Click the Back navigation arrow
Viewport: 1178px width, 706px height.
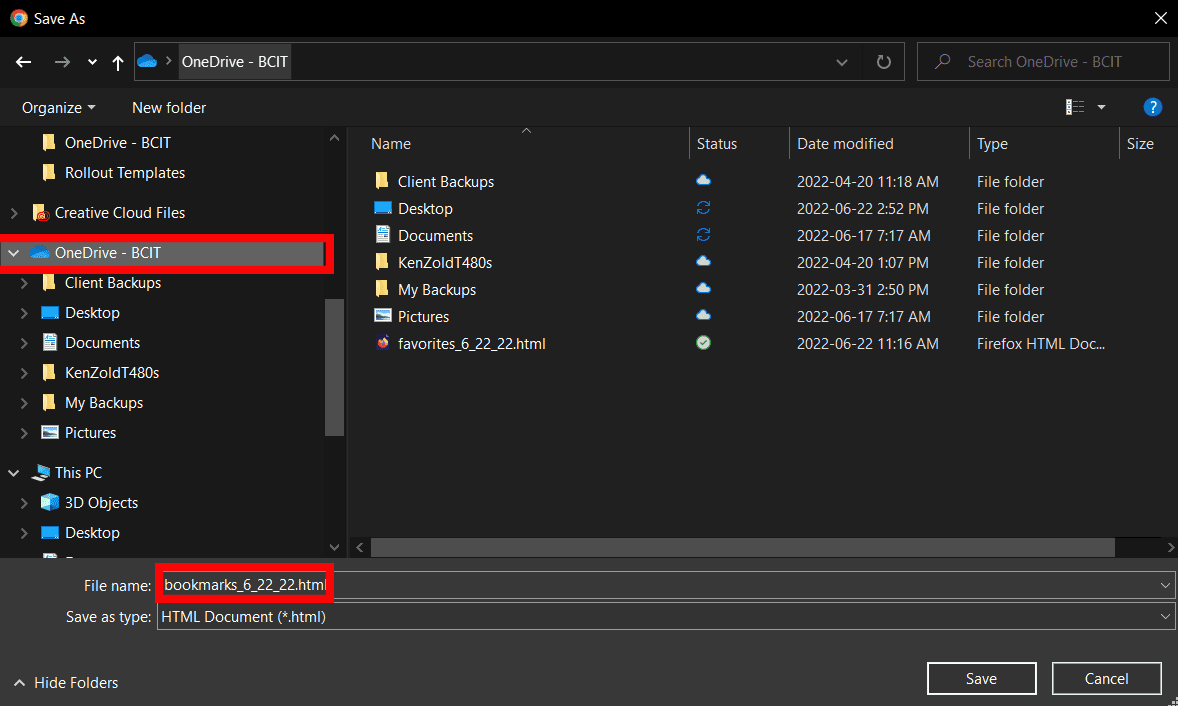pos(24,62)
